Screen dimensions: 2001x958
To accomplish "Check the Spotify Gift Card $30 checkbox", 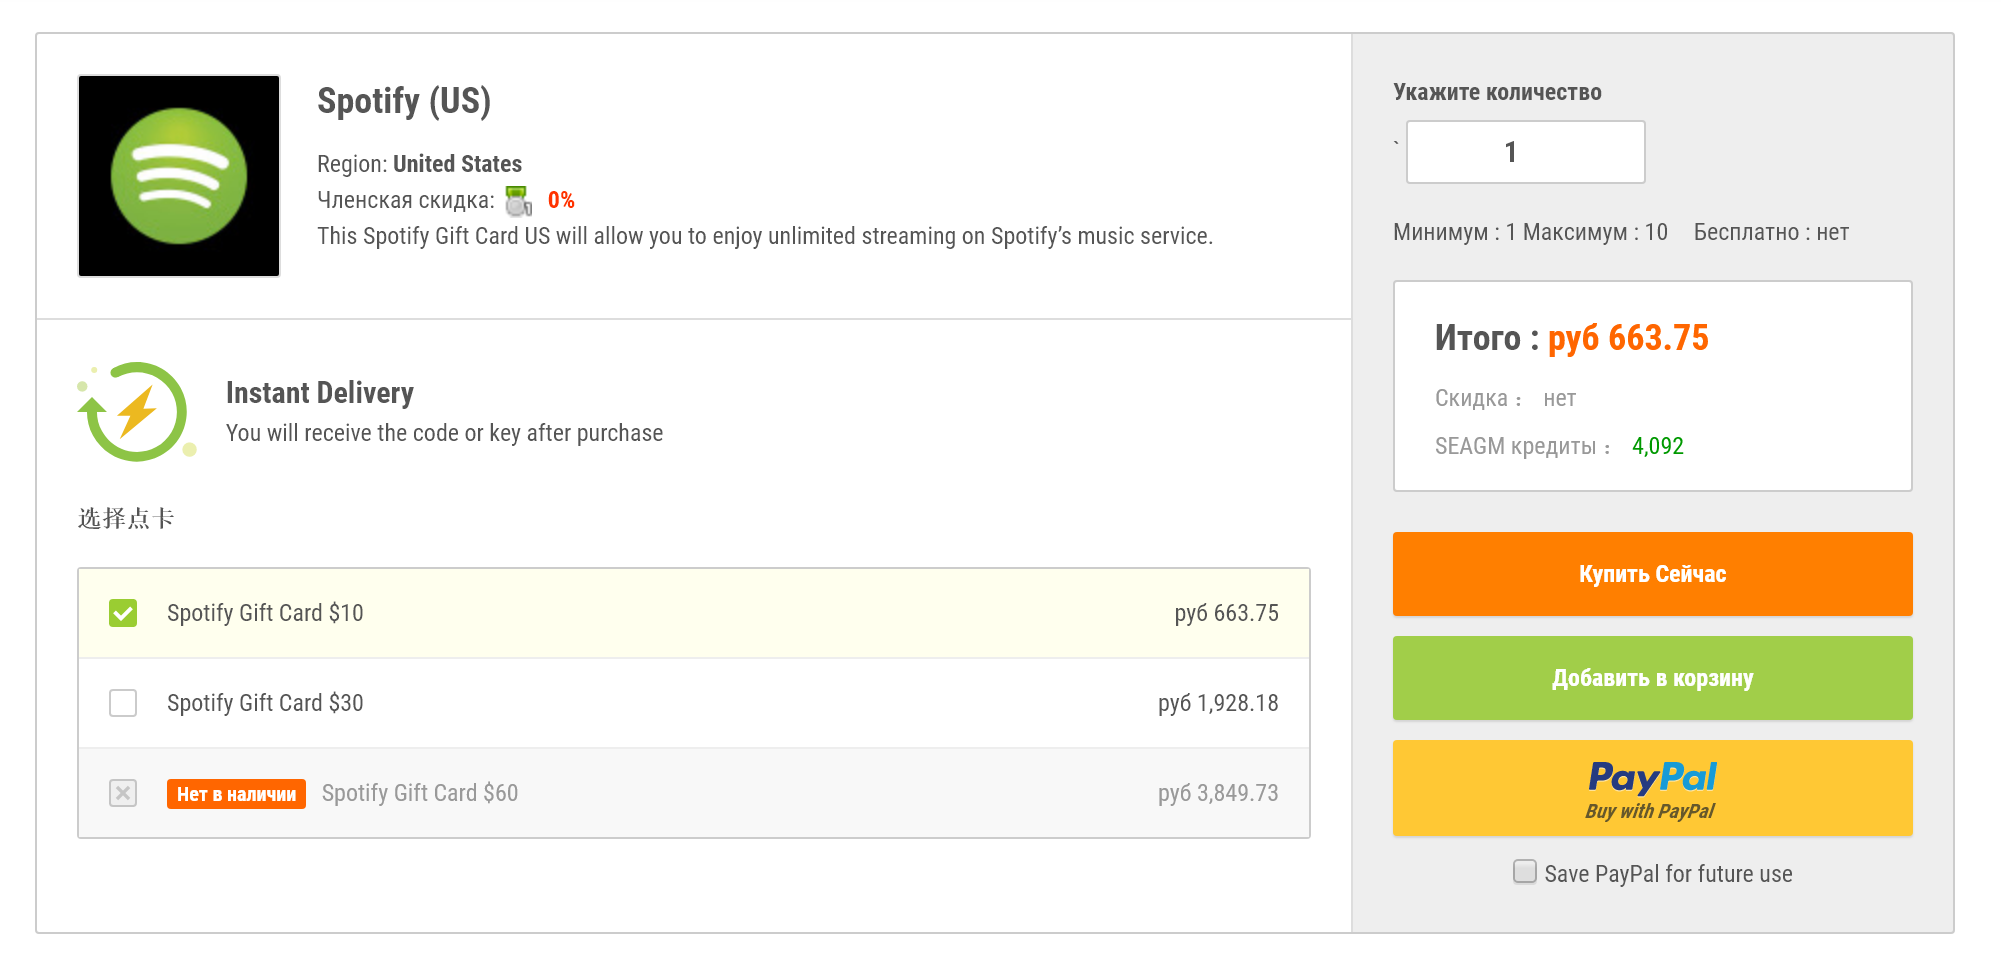I will coord(123,703).
